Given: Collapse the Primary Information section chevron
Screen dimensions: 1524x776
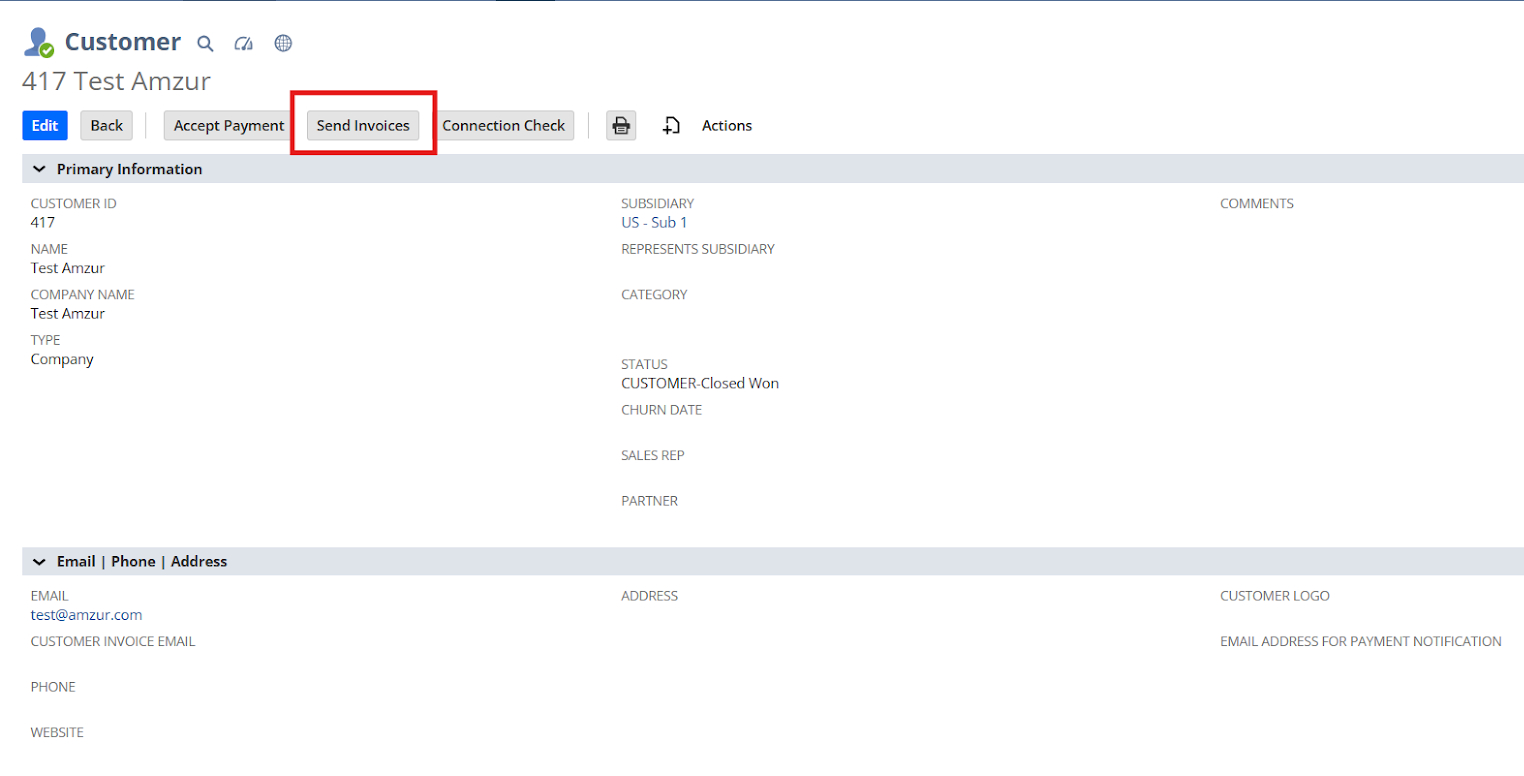Looking at the screenshot, I should (39, 169).
